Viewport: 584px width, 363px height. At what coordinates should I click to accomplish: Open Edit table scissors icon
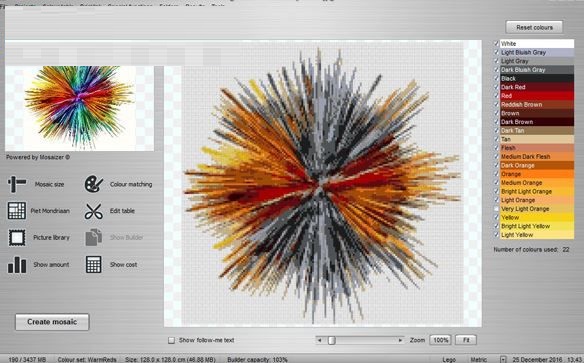93,211
